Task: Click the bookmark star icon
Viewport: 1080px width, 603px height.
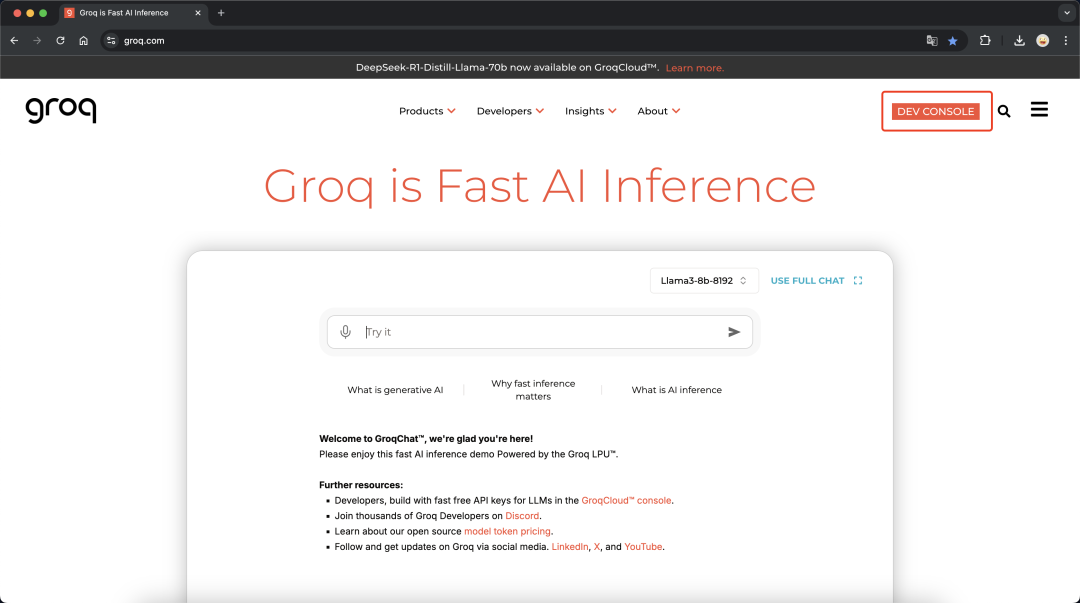Action: 953,41
